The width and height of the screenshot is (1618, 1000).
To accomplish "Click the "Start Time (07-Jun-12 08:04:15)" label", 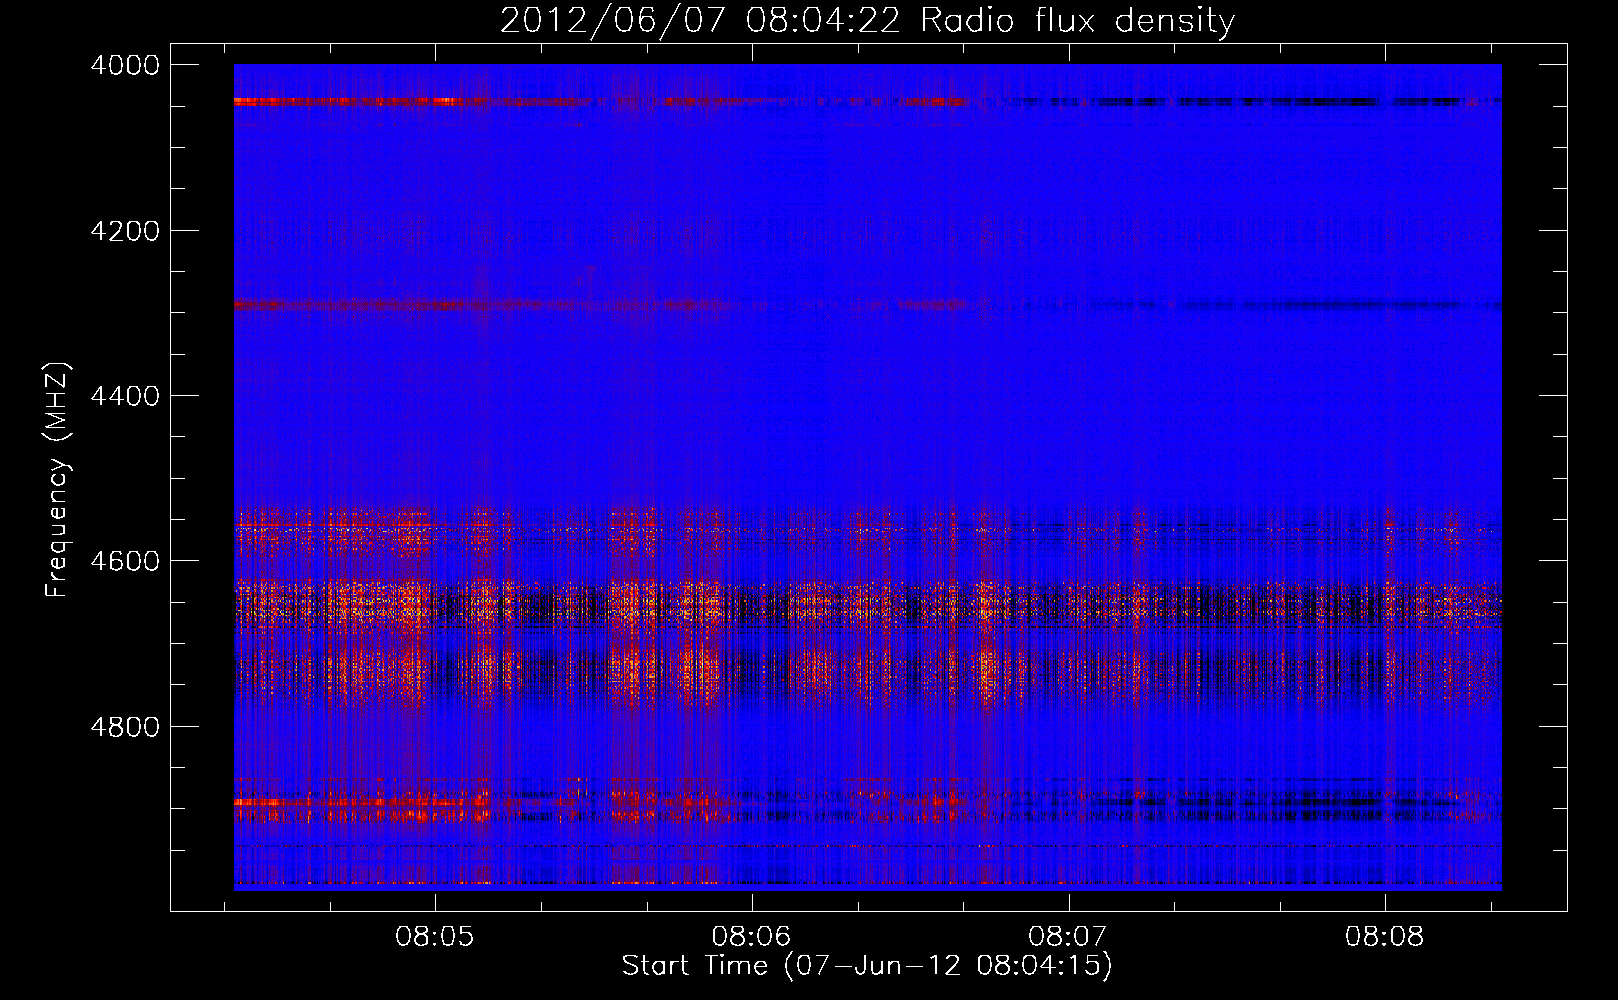I will pos(867,966).
